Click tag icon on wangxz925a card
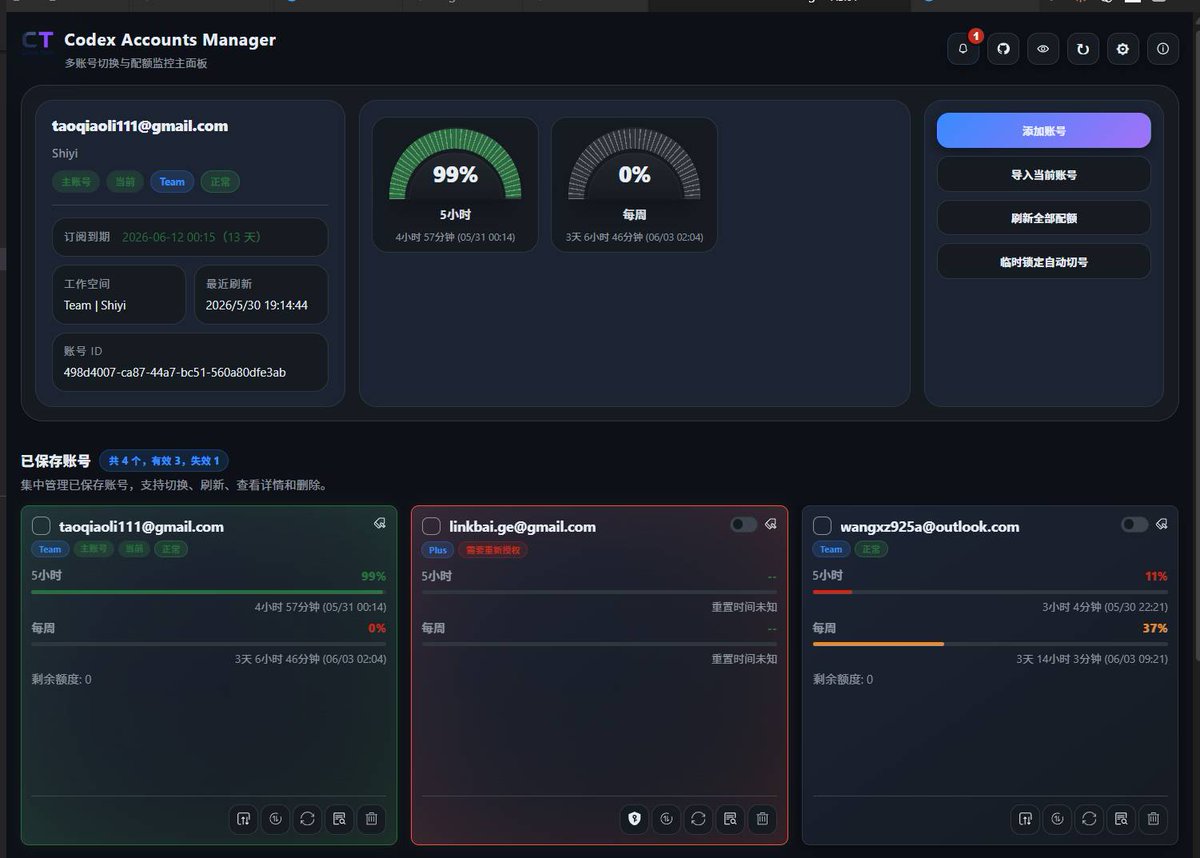Screen dimensions: 1200x858 (1161, 523)
